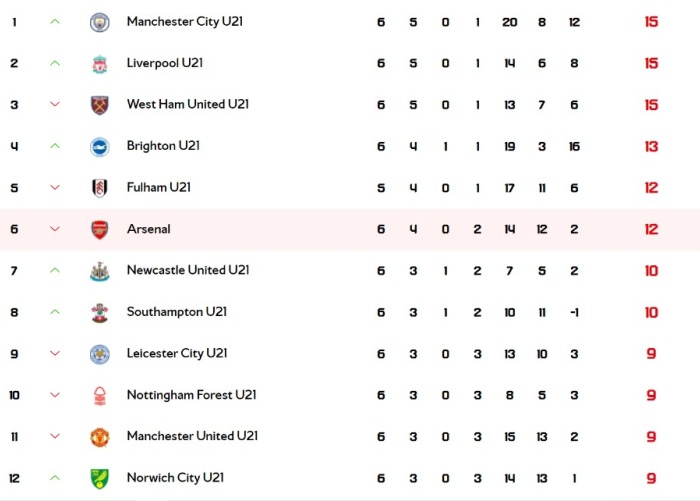Click the Southampton U21 club badge
Viewport: 700px width, 501px height.
tap(100, 313)
